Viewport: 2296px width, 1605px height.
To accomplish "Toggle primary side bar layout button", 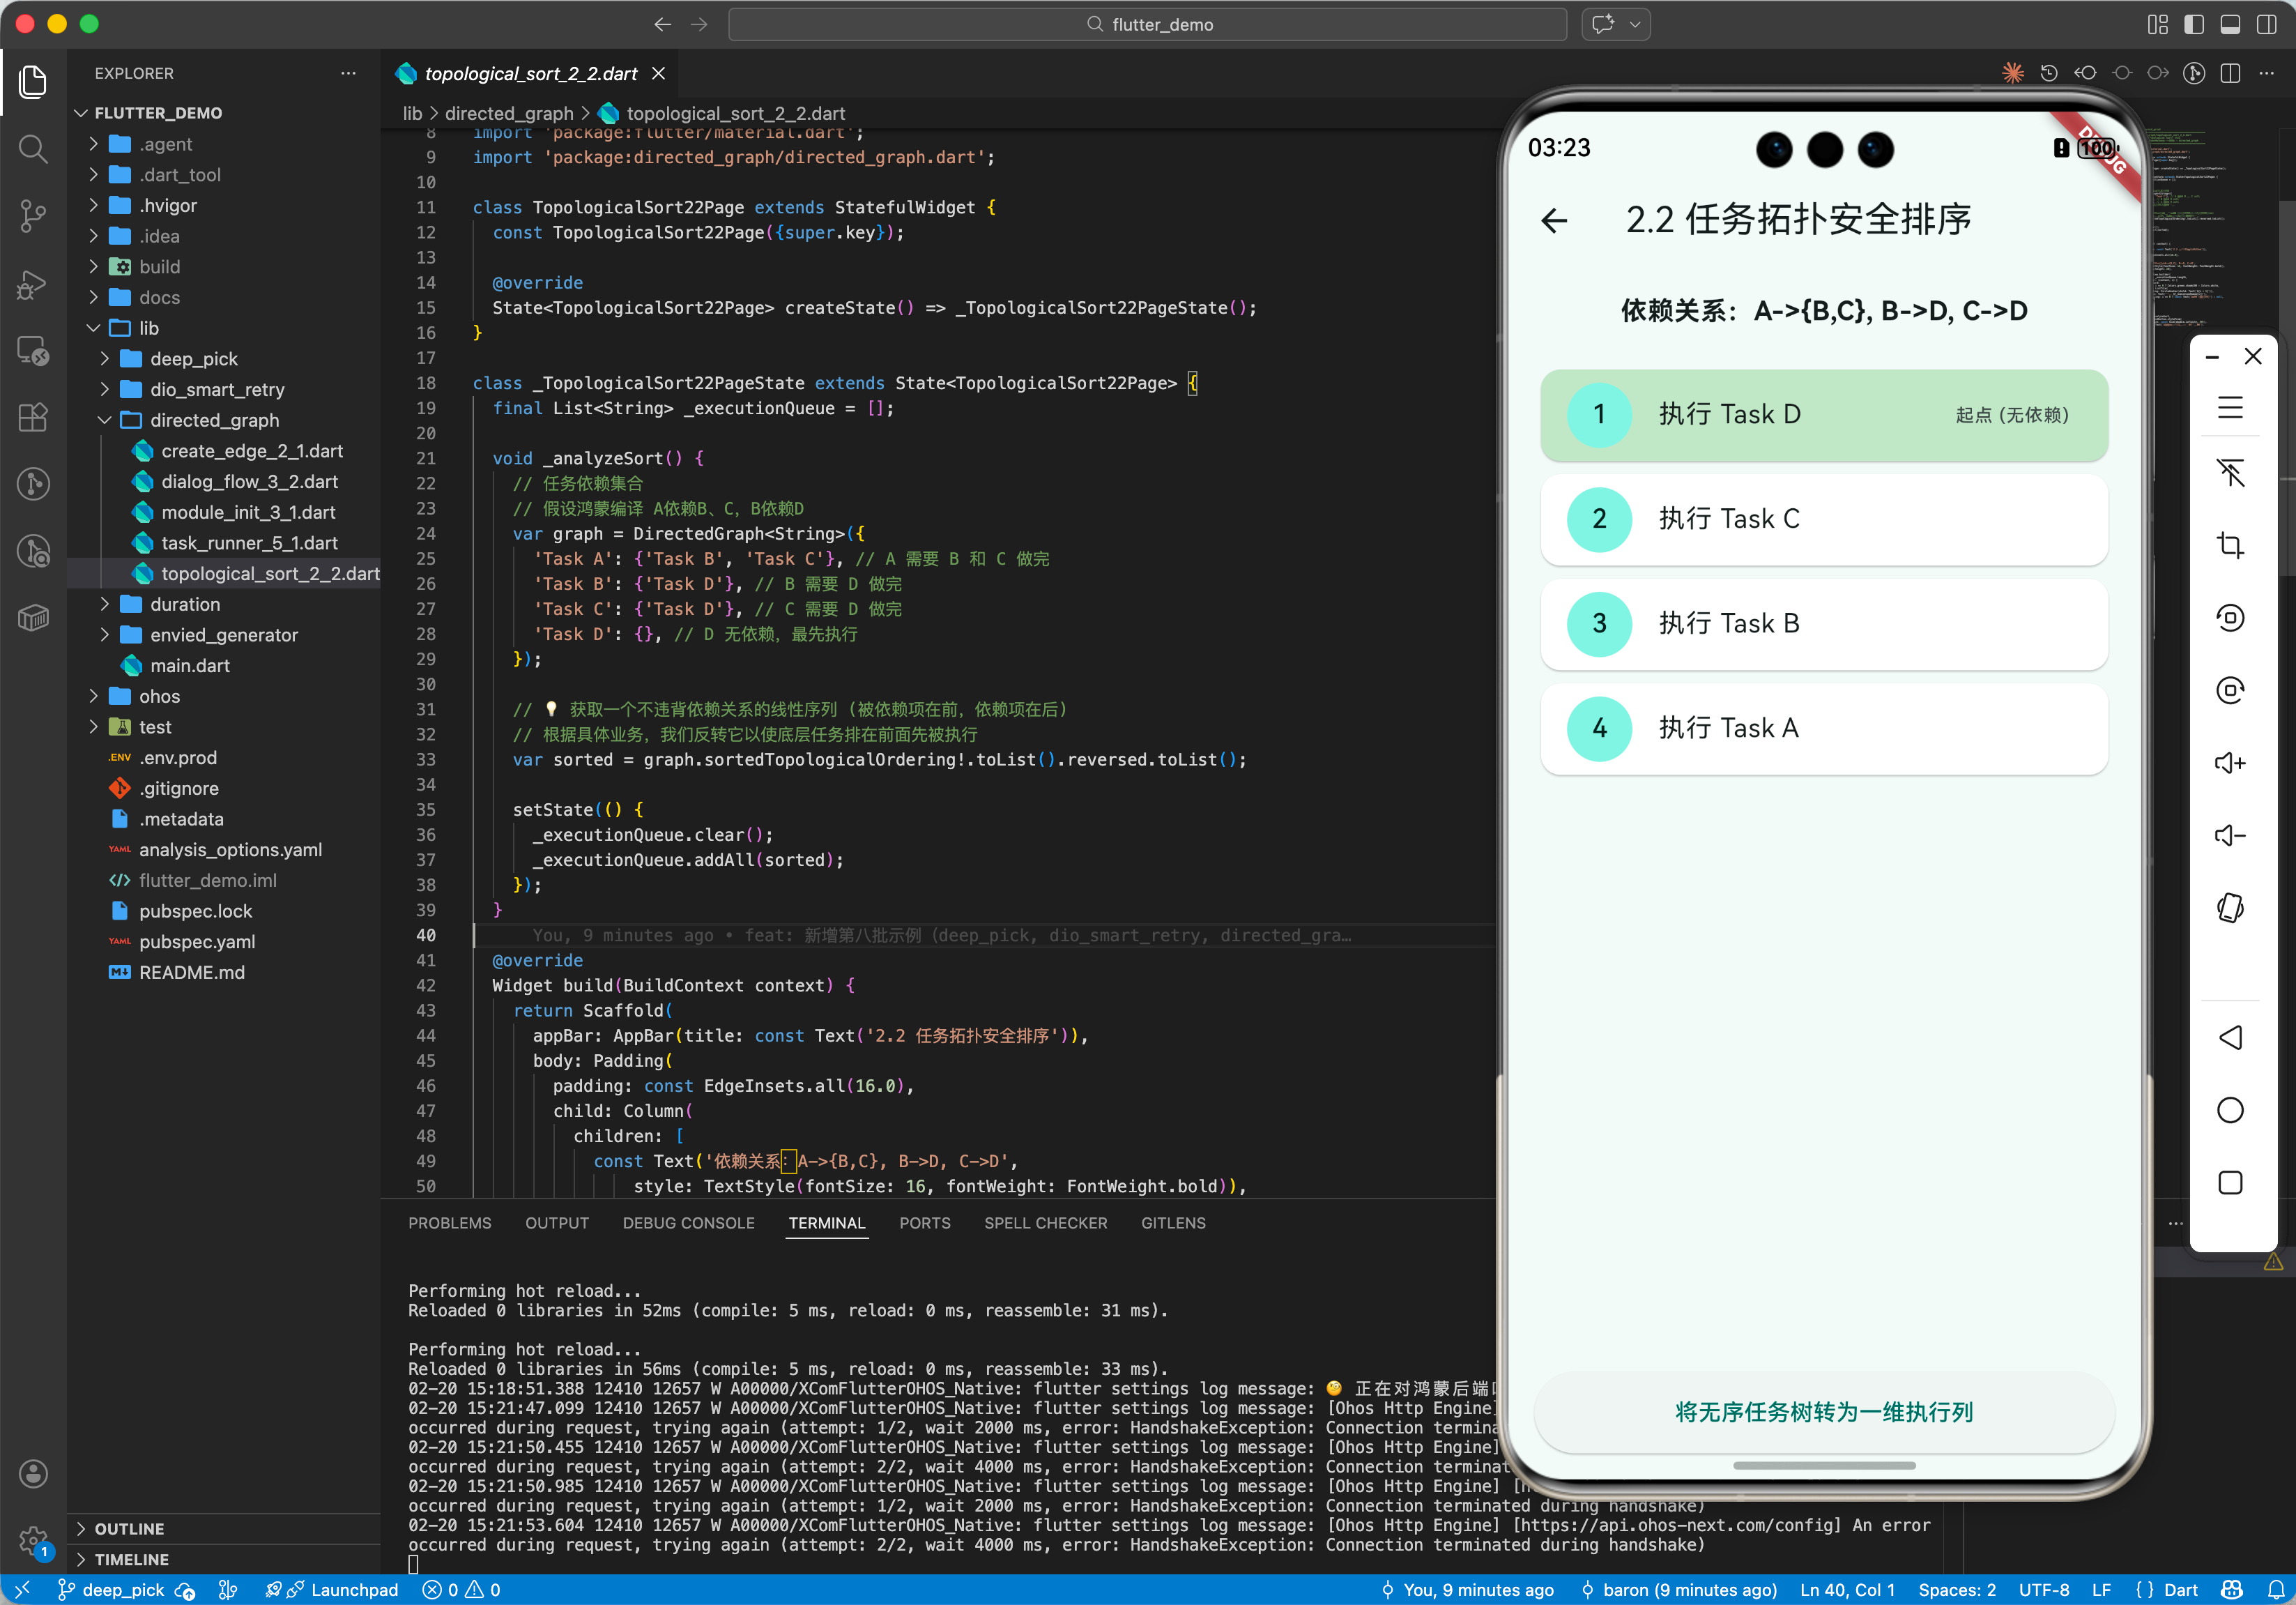I will [2194, 24].
